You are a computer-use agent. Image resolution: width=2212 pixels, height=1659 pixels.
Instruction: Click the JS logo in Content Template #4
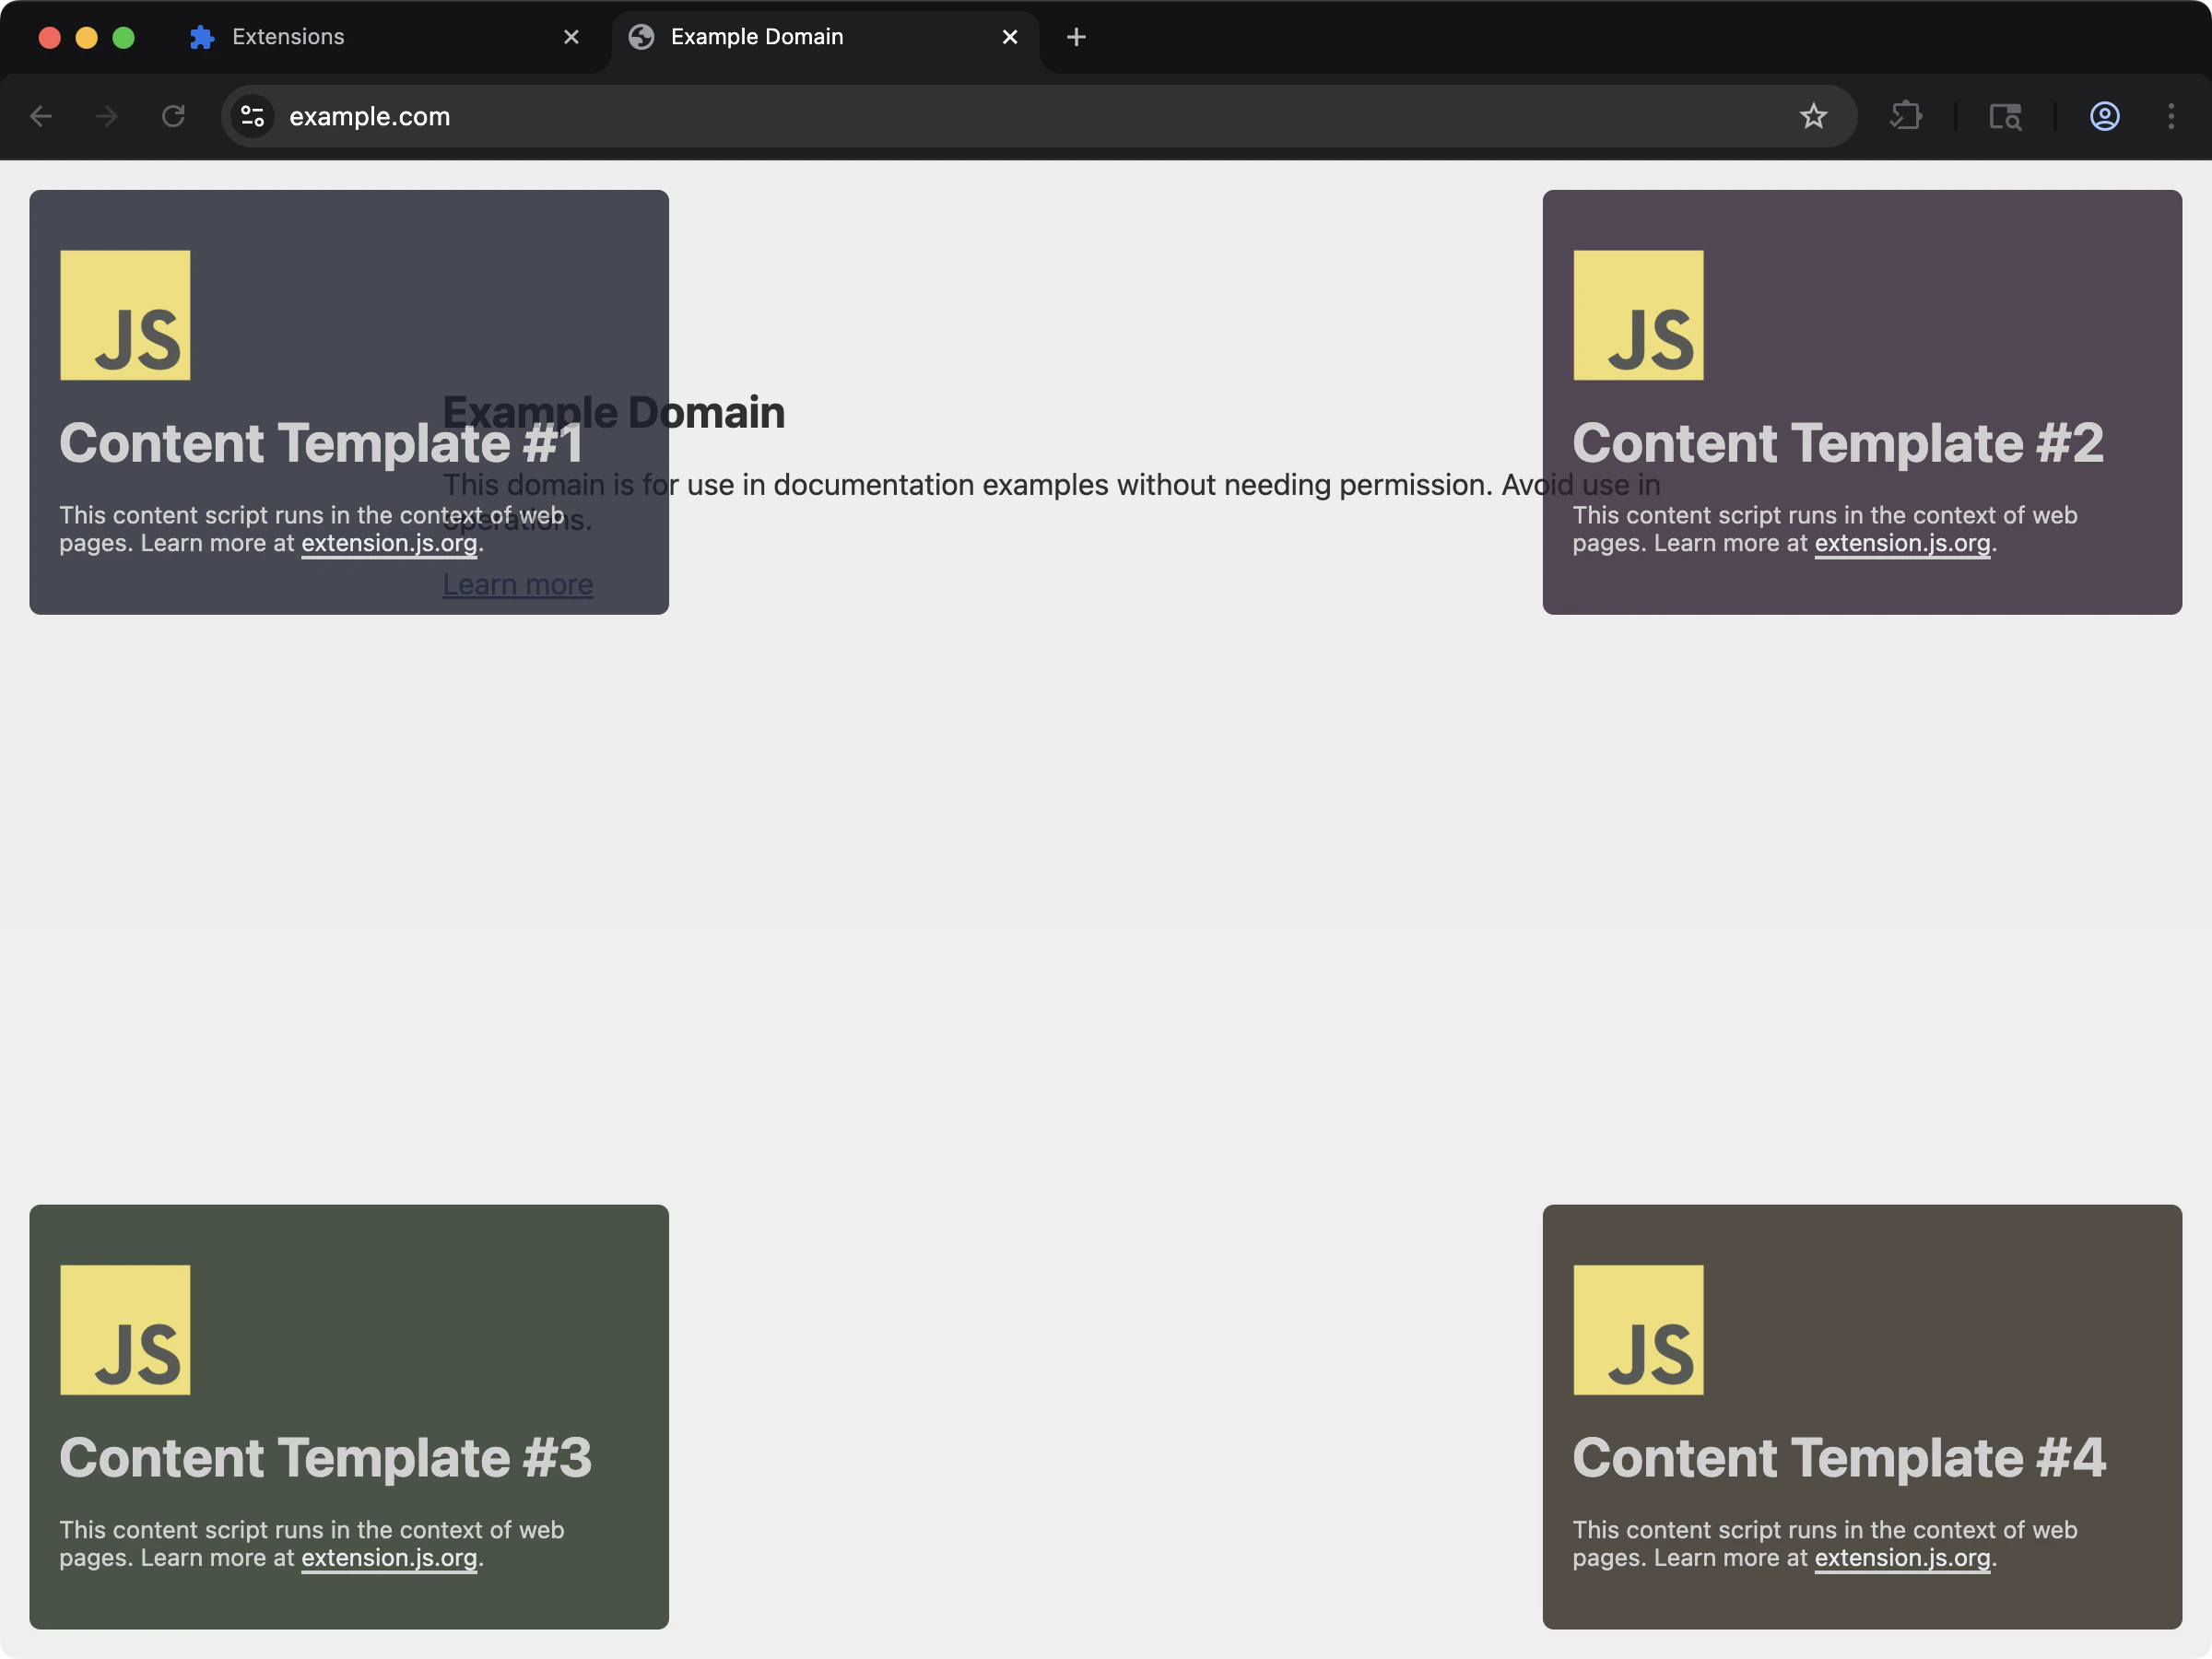[x=1637, y=1329]
